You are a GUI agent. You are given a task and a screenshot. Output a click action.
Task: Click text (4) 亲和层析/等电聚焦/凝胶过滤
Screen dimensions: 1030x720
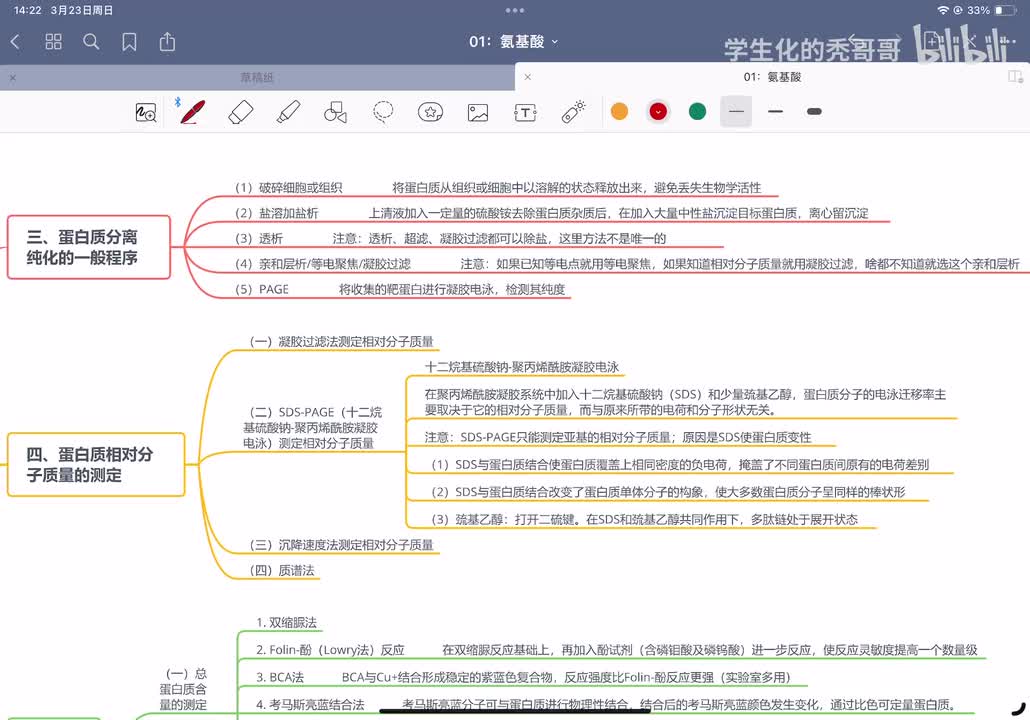(x=323, y=264)
